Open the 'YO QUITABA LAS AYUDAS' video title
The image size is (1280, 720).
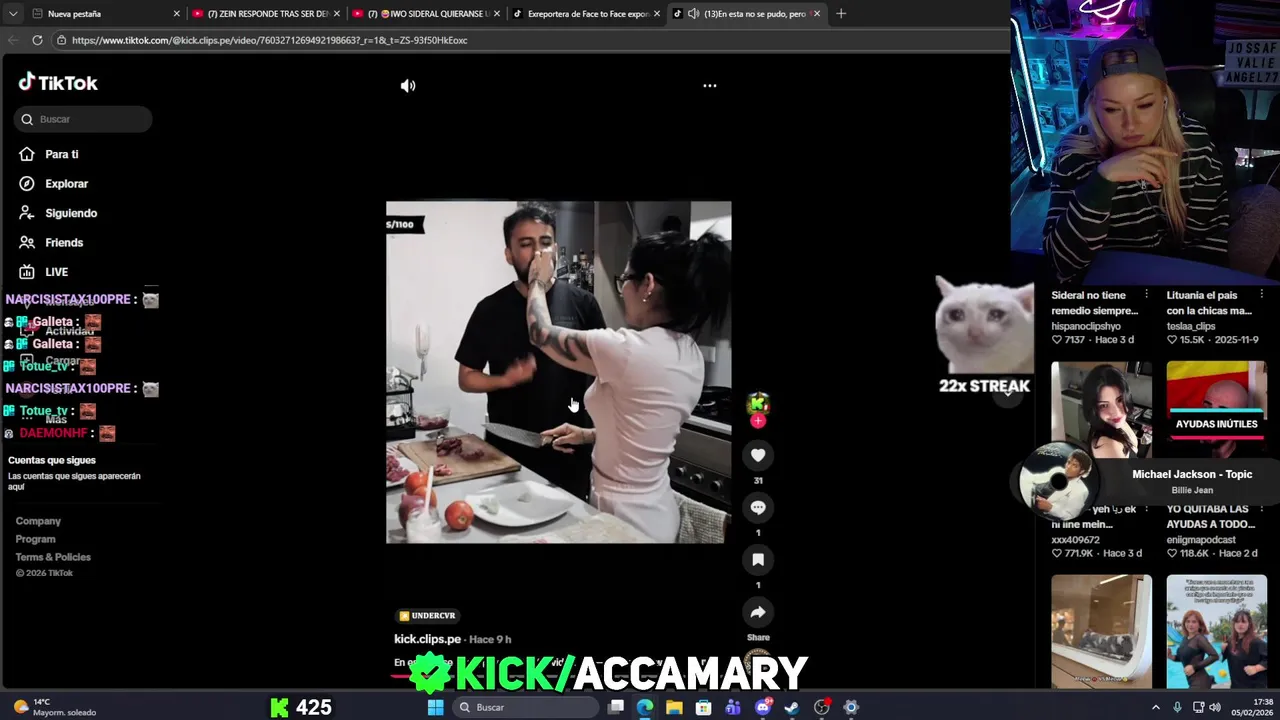1210,517
